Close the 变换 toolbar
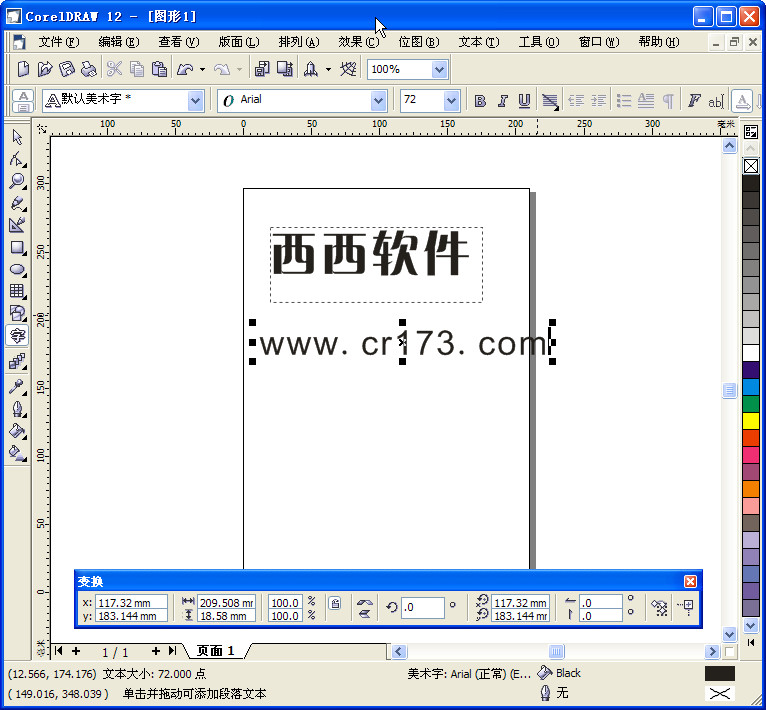Screen dimensions: 766x710 pos(690,581)
